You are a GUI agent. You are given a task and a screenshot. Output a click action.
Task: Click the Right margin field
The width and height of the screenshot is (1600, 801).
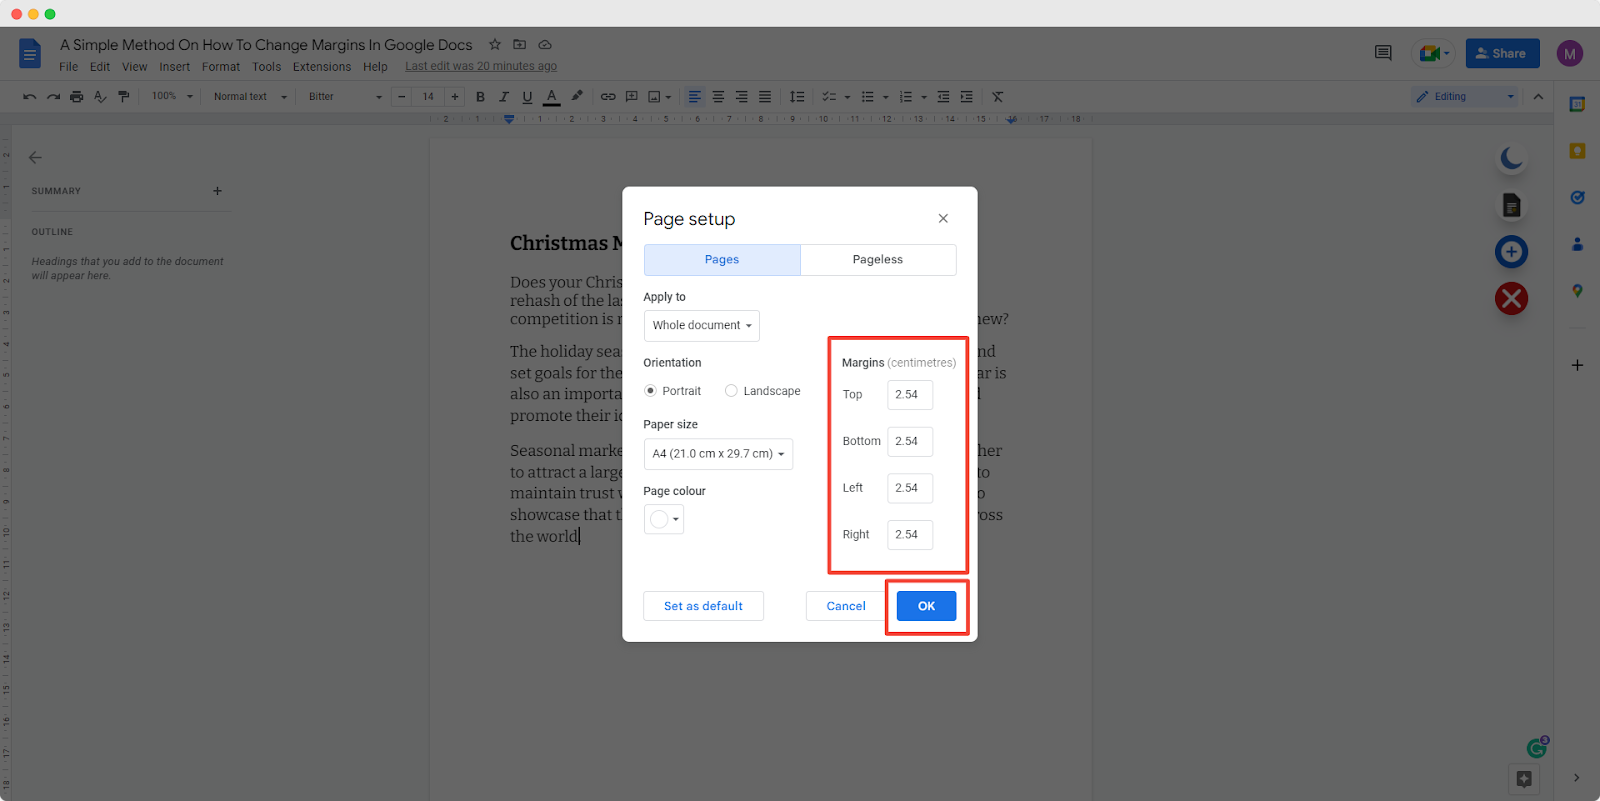(x=910, y=535)
